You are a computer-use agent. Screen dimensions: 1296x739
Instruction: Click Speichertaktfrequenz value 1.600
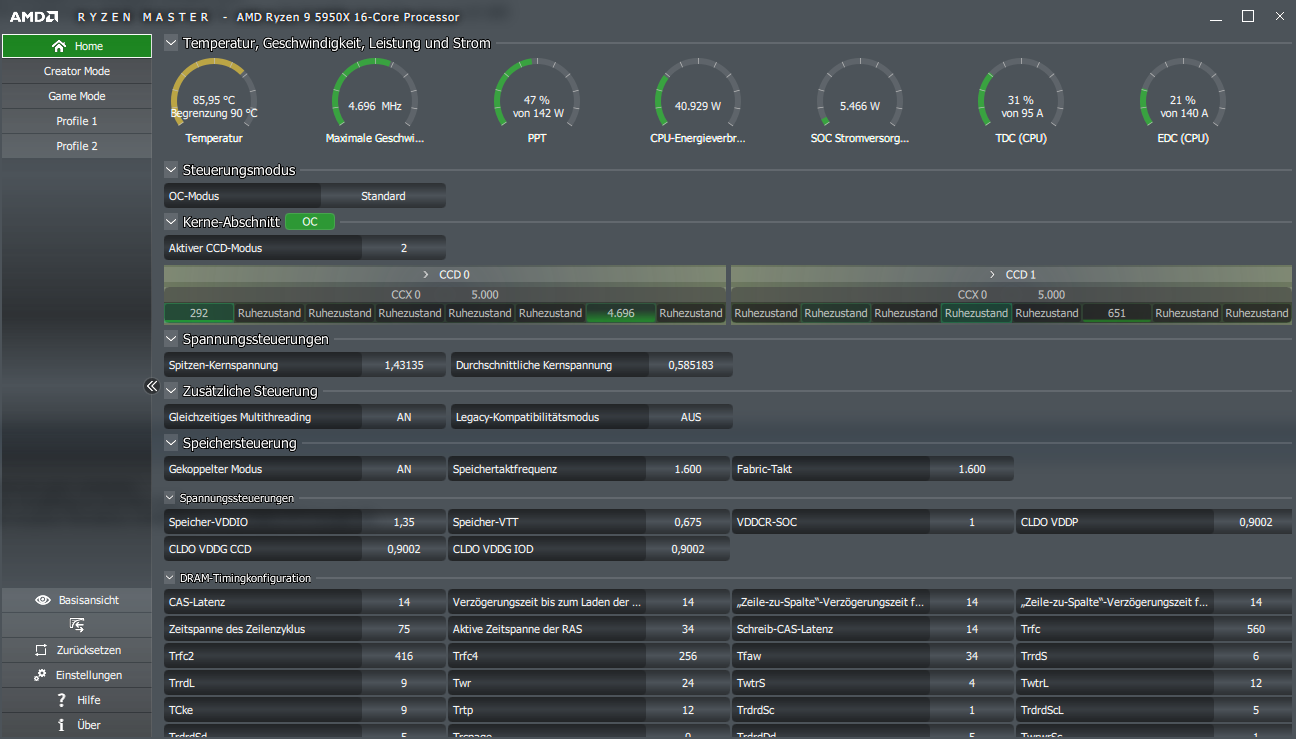688,469
